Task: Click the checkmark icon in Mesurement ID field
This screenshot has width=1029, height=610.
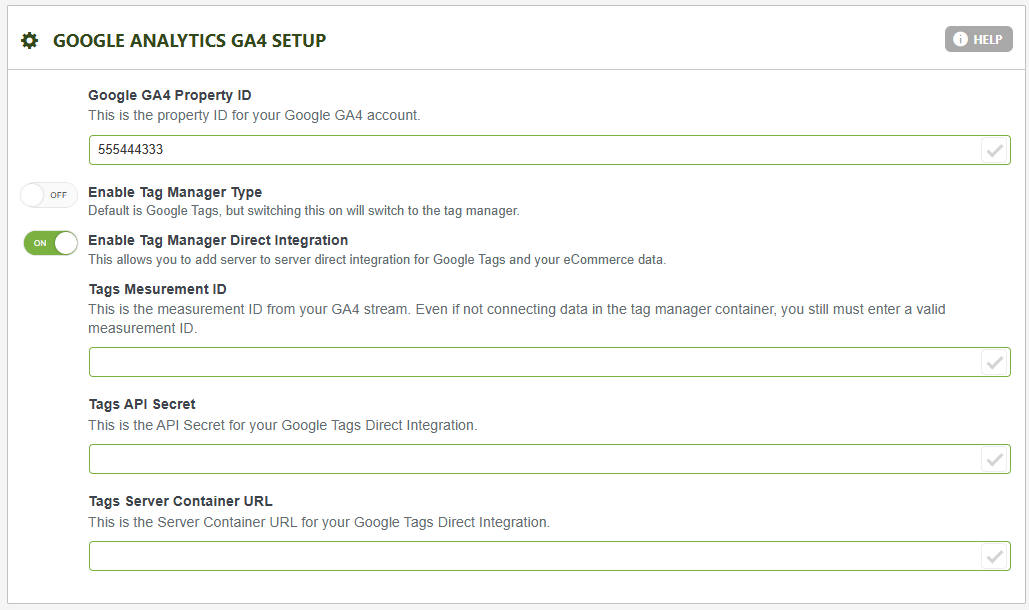Action: coord(994,363)
